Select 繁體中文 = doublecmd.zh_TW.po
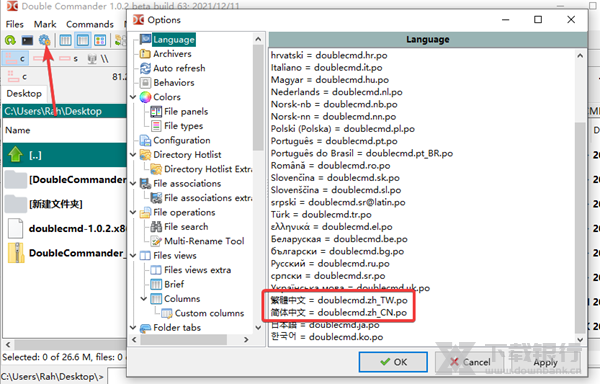600x384 pixels. (339, 301)
